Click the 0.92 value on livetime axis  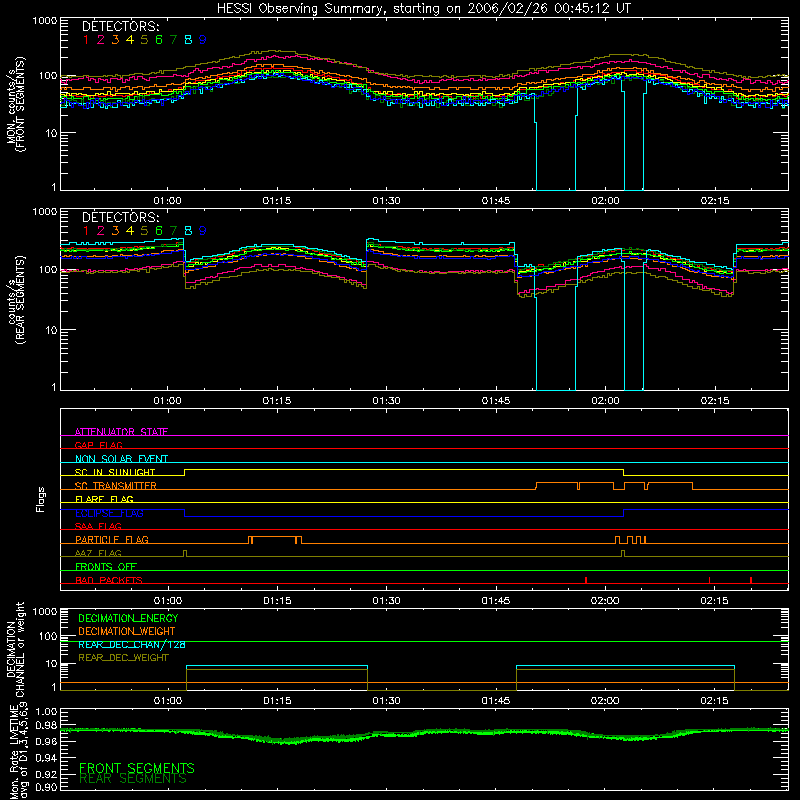46,774
